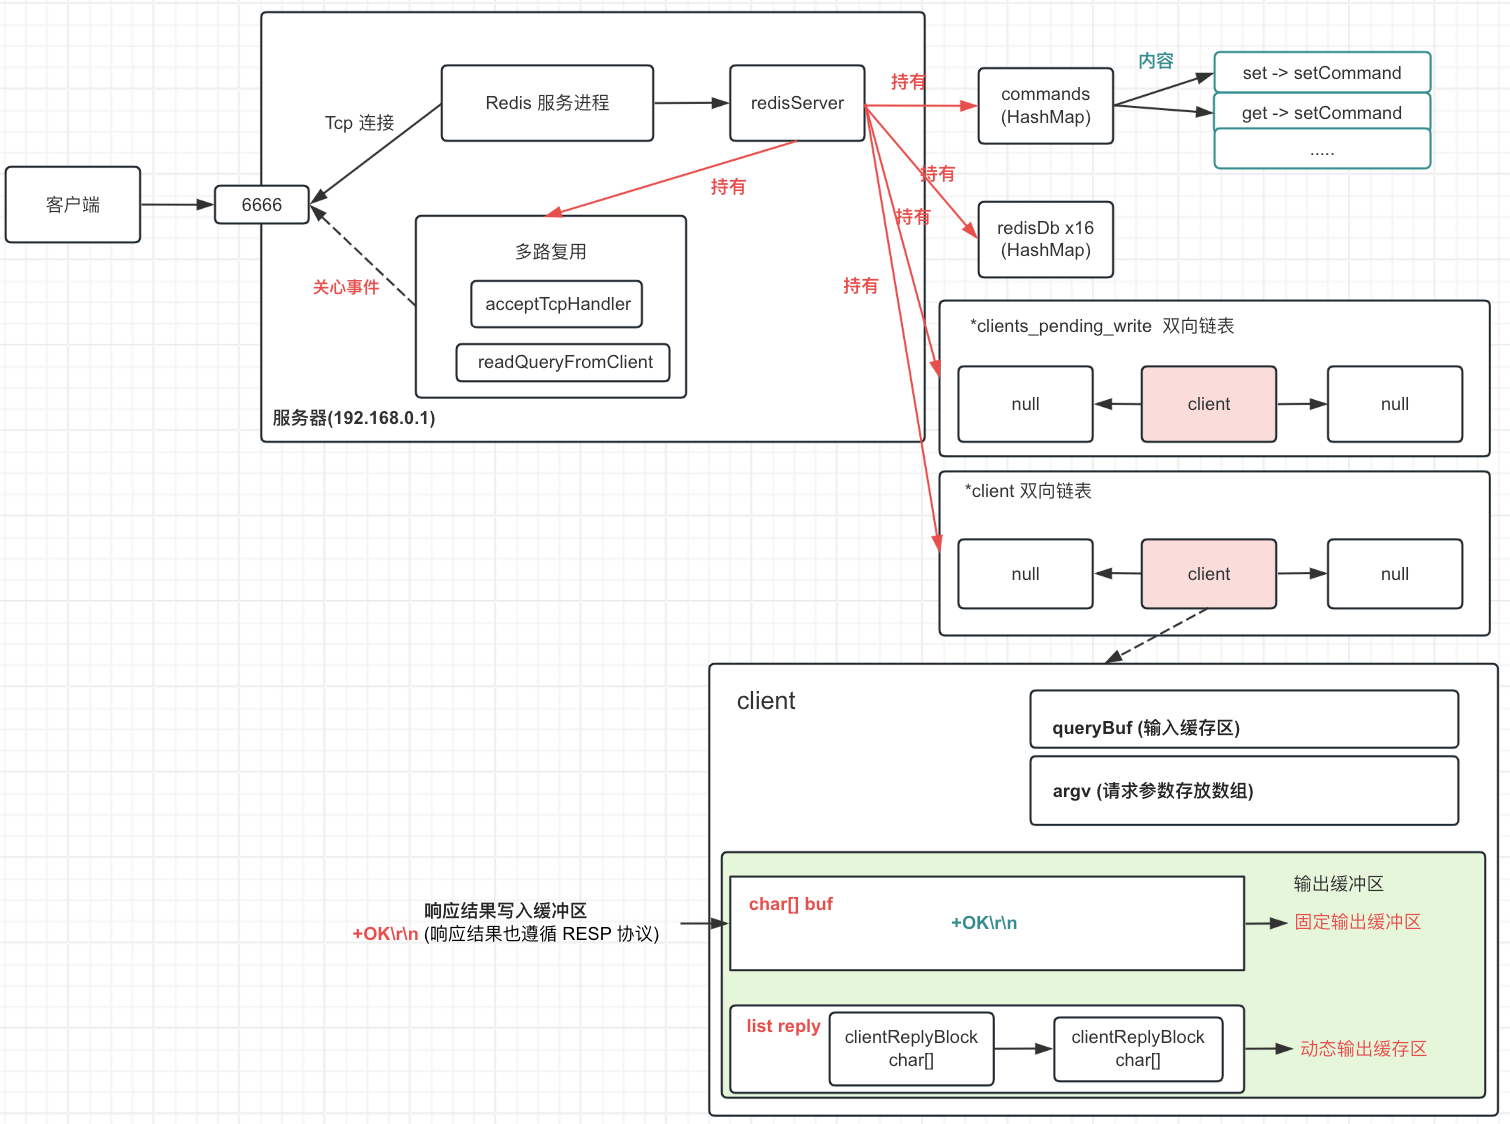Click the teal +OK\r\n text in buf

984,923
